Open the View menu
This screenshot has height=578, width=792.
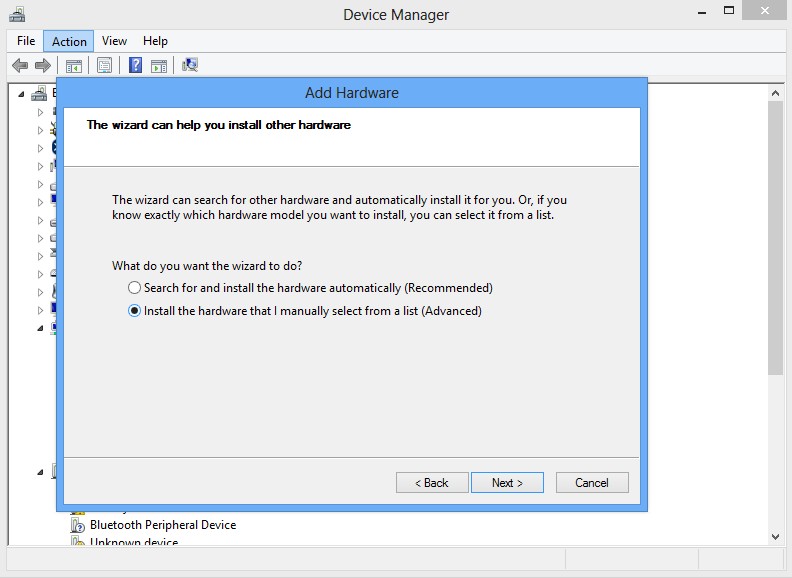114,41
